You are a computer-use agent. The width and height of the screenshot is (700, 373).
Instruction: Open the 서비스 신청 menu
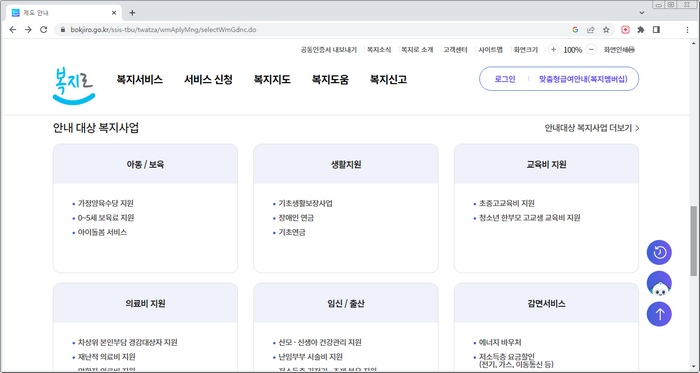[208, 80]
